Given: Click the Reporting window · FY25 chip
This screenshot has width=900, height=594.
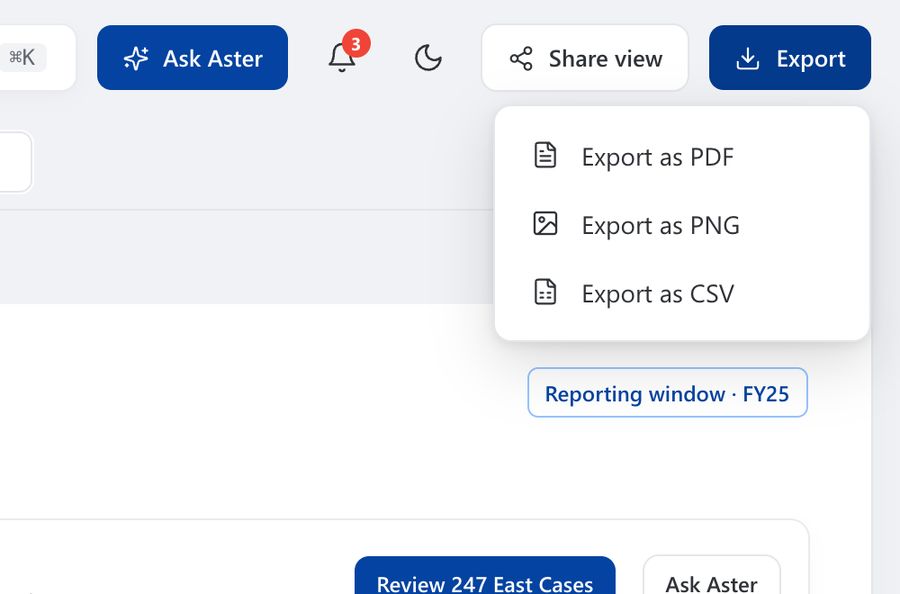Looking at the screenshot, I should (668, 393).
